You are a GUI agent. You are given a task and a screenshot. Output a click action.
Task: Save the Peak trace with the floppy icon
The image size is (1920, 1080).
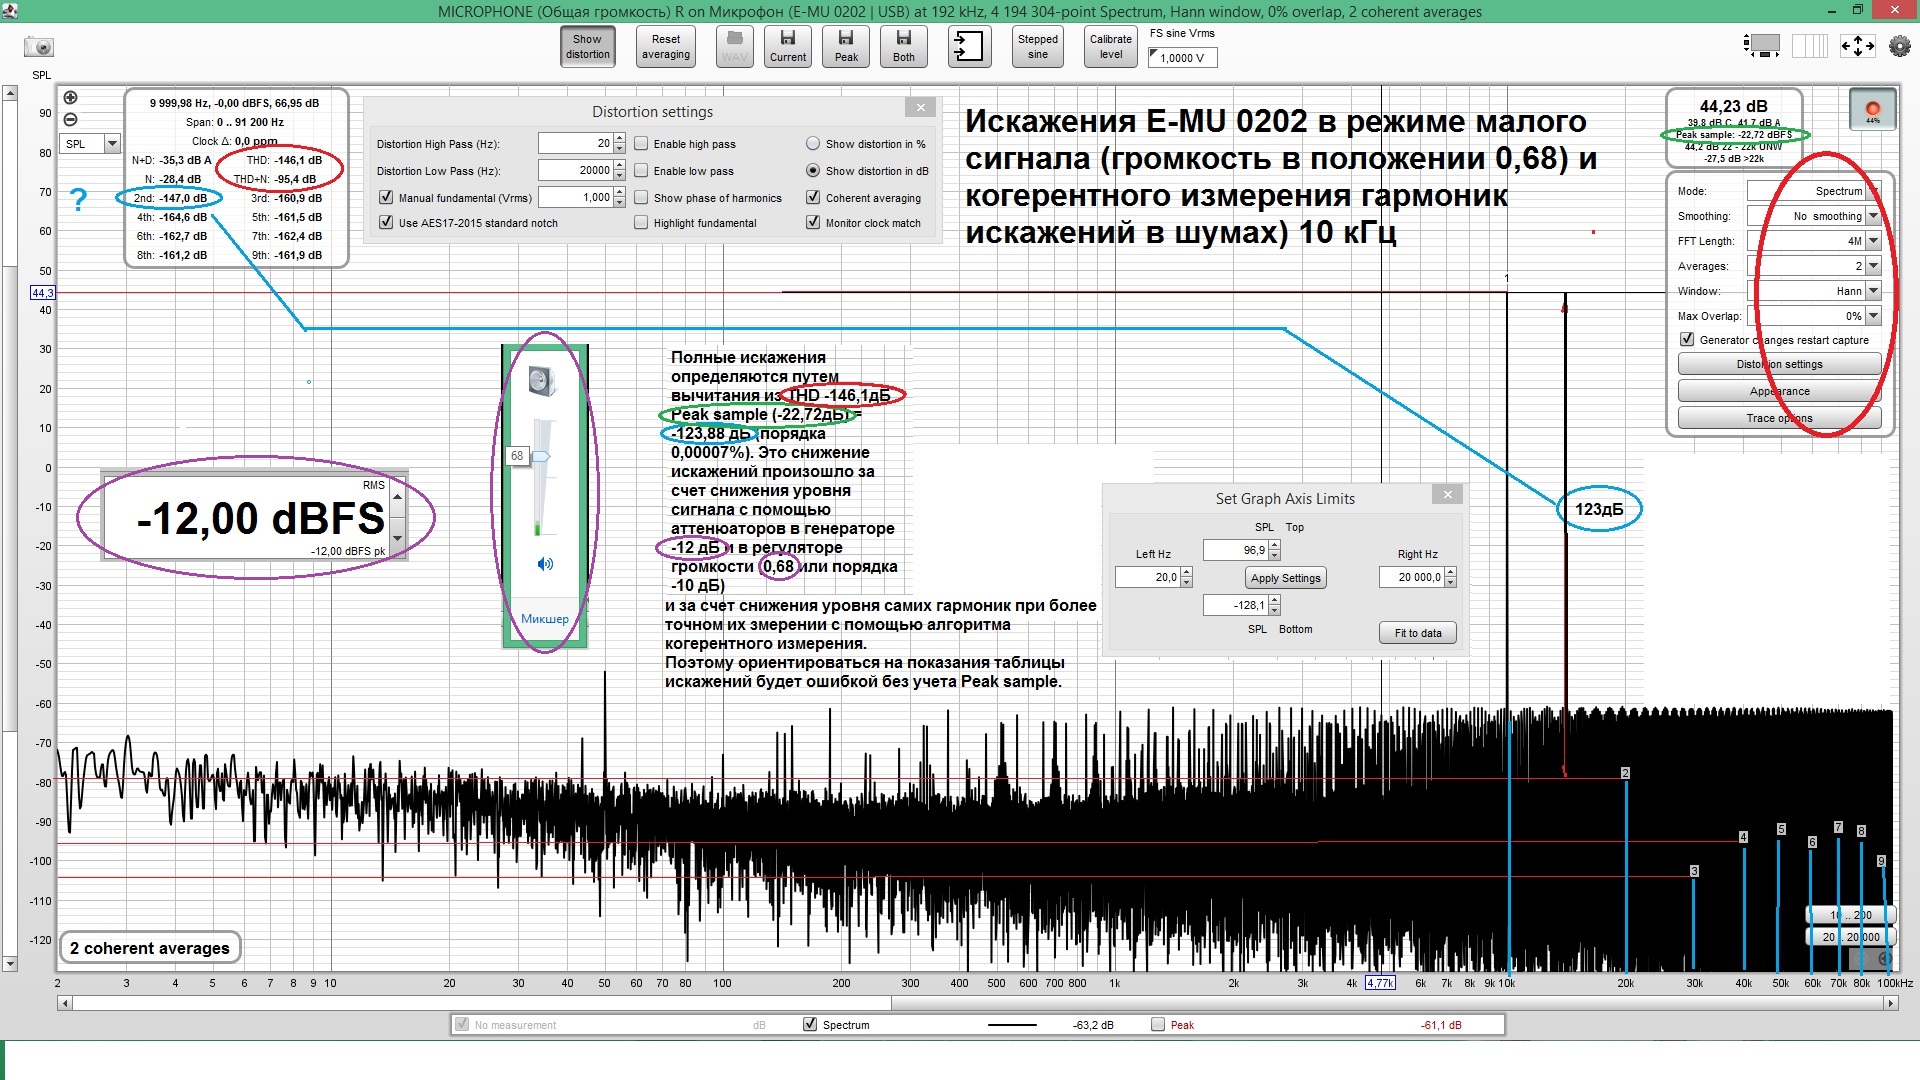click(x=846, y=46)
